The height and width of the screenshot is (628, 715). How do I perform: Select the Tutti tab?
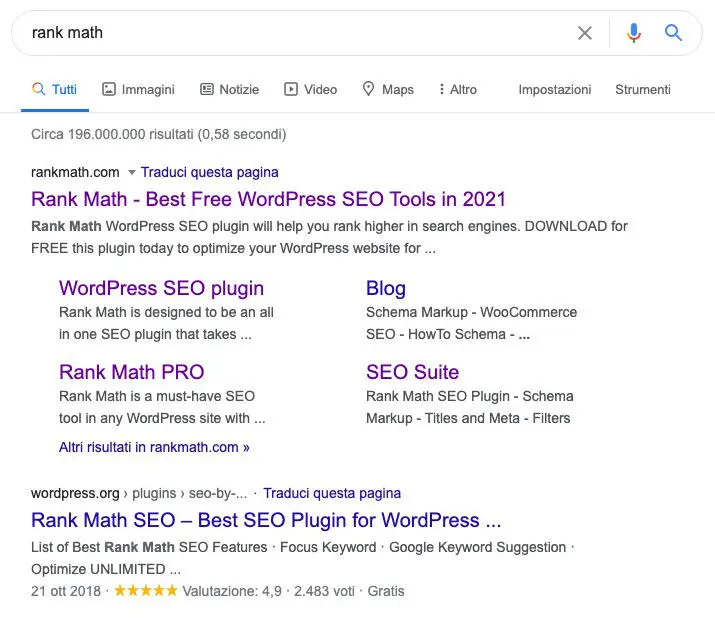[55, 89]
